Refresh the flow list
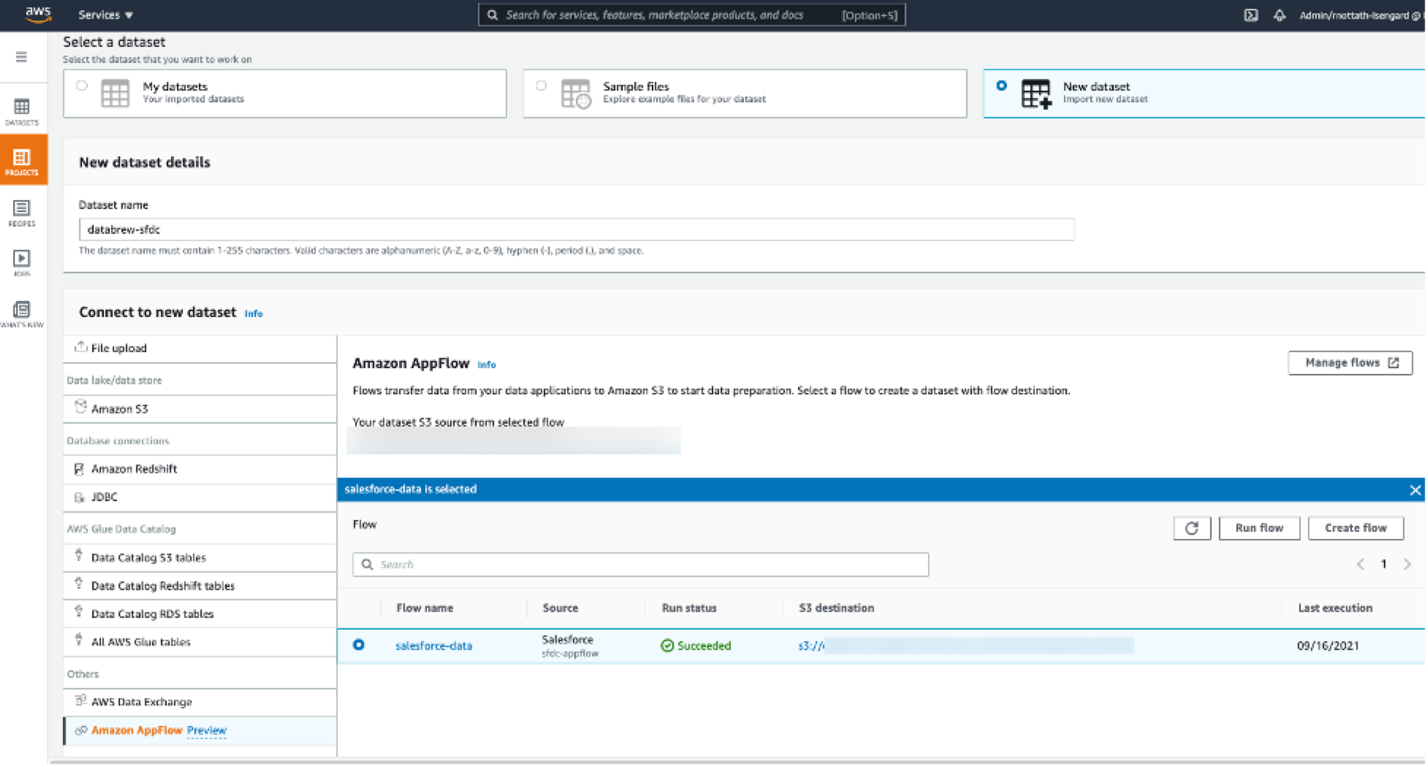1428x767 pixels. (x=1192, y=528)
